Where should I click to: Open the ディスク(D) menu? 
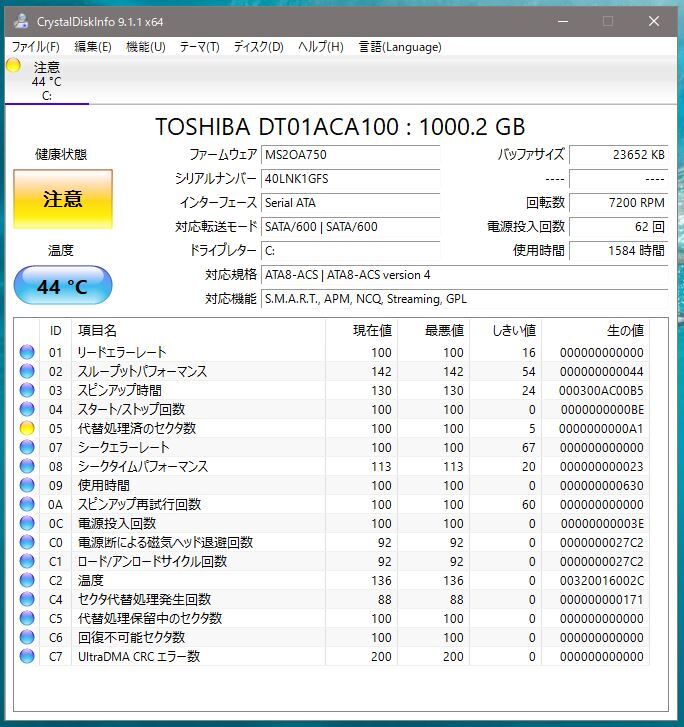pos(258,47)
